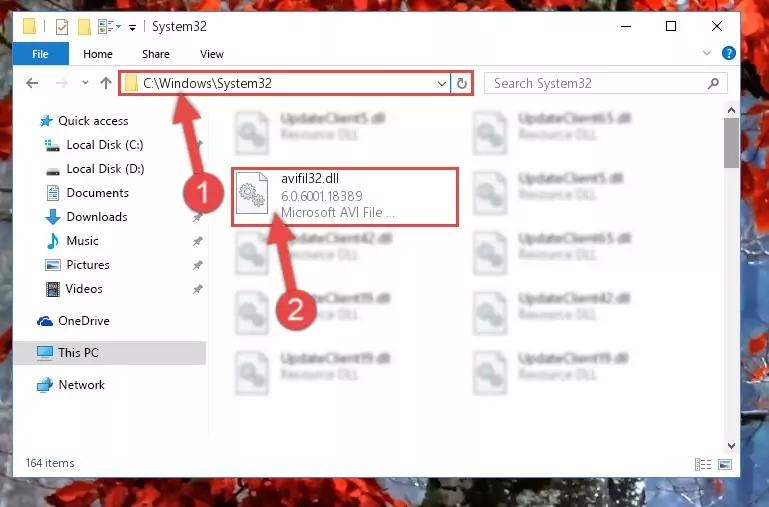Switch to the View ribbon tab
769x507 pixels.
click(x=212, y=54)
